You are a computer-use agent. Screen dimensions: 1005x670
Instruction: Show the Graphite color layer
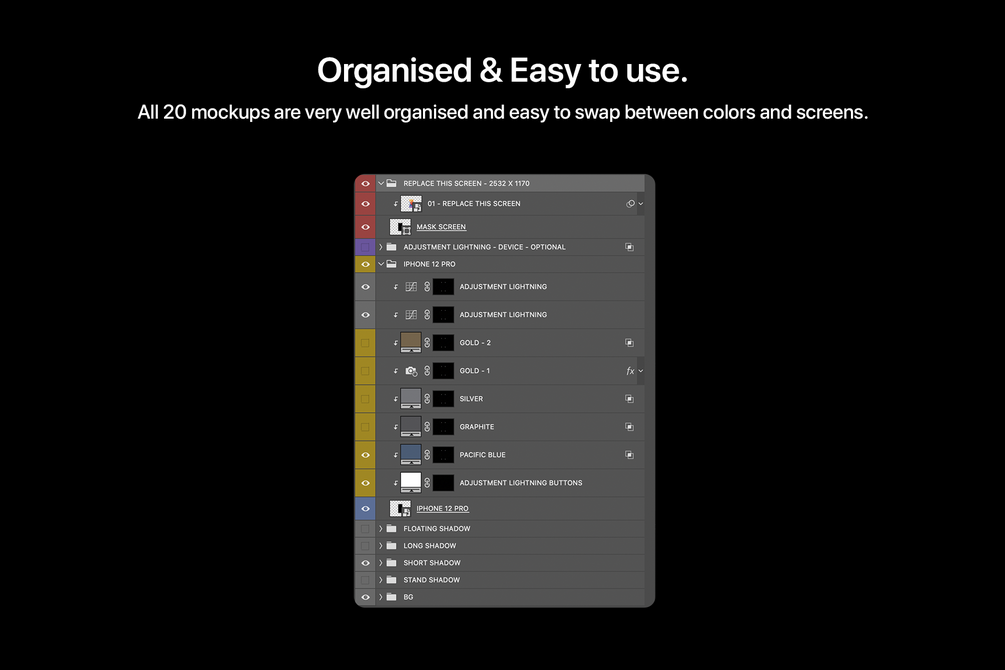tap(365, 427)
